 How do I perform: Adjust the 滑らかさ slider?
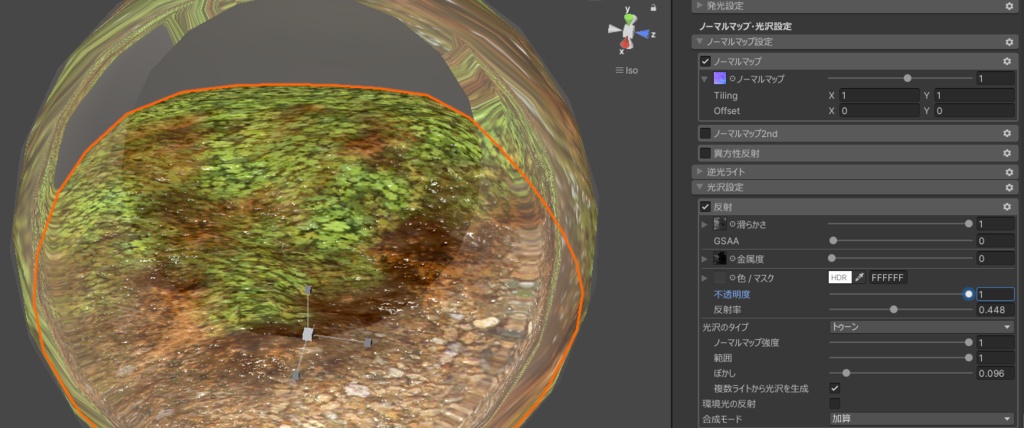click(901, 224)
